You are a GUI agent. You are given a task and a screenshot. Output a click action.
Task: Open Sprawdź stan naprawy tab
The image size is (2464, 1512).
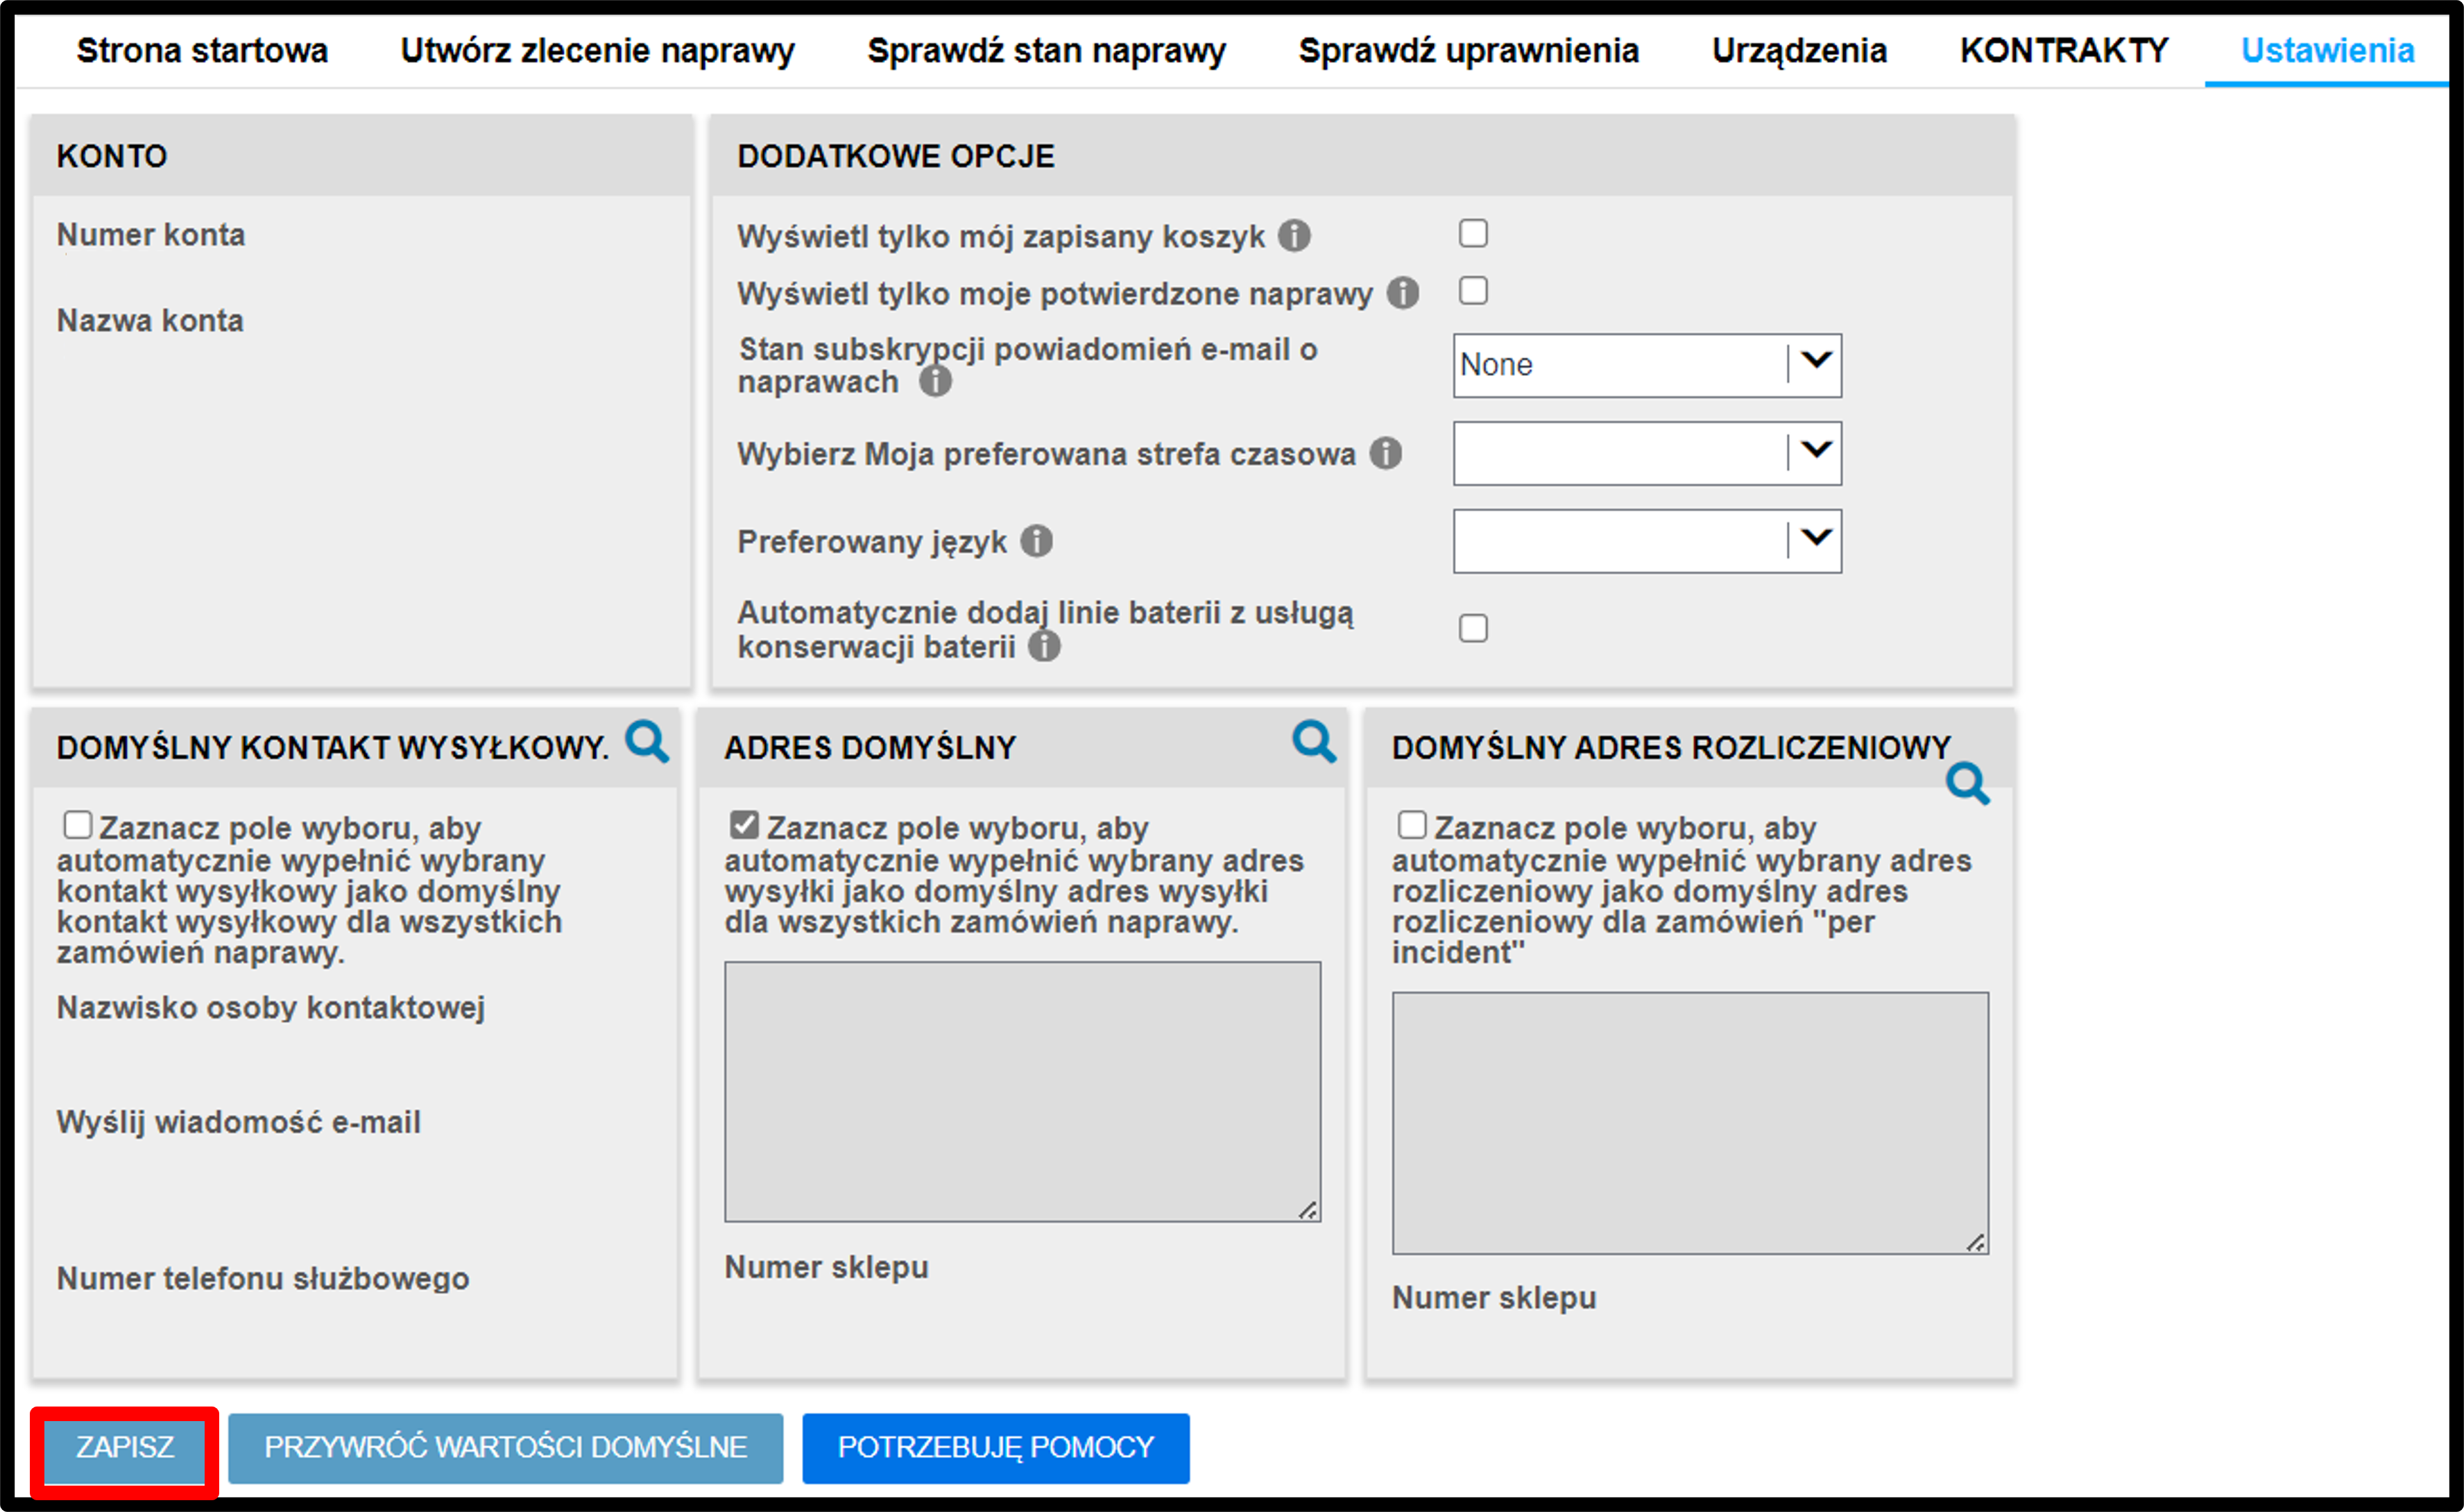click(x=1047, y=50)
